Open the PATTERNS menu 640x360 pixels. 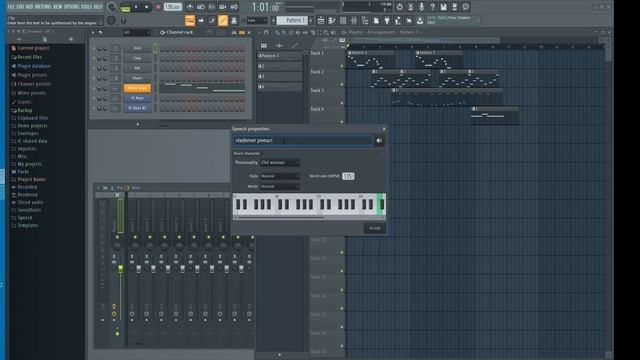coord(43,7)
